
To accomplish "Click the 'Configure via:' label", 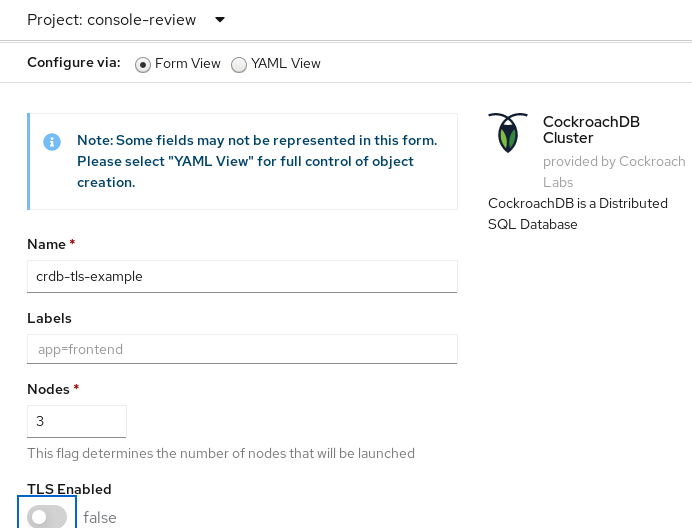I will (x=74, y=63).
